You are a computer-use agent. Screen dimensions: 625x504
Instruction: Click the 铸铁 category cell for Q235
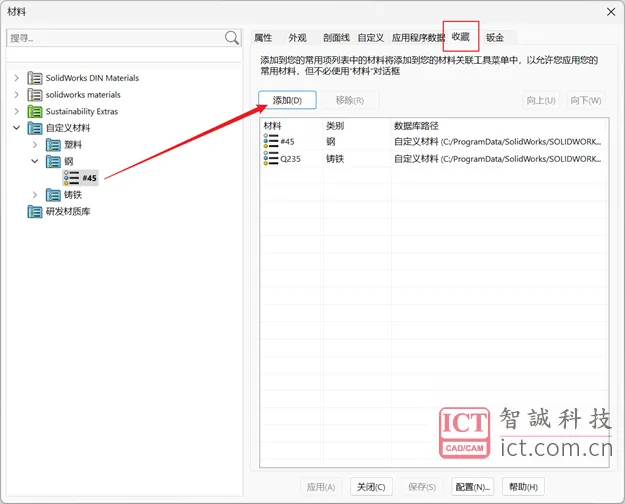(x=335, y=158)
